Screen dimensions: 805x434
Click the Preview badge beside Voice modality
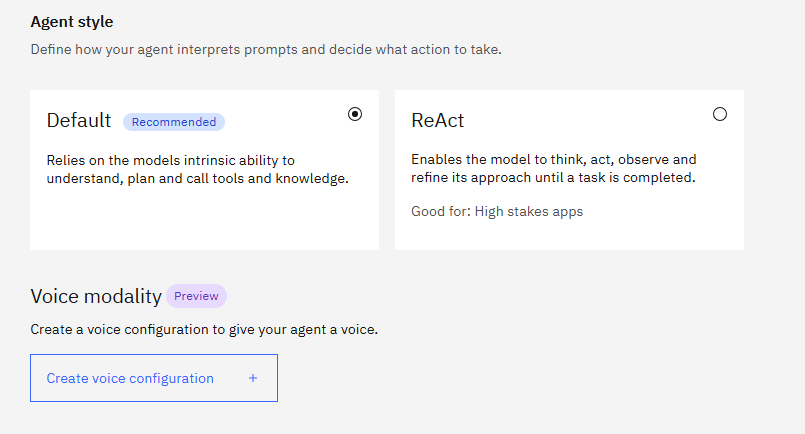pos(196,296)
